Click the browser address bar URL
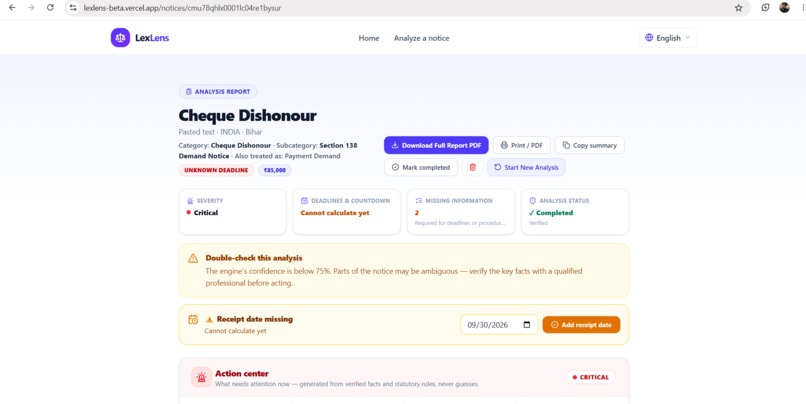This screenshot has width=806, height=404. [182, 8]
